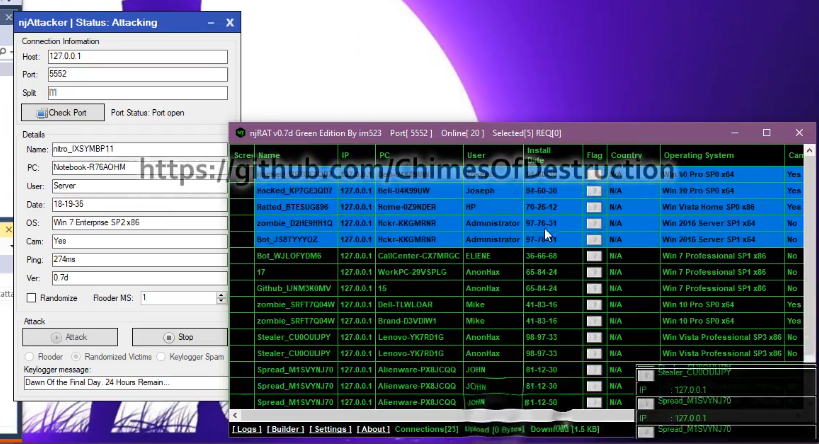Click the Keylogger message text field
The image size is (819, 444).
126,382
